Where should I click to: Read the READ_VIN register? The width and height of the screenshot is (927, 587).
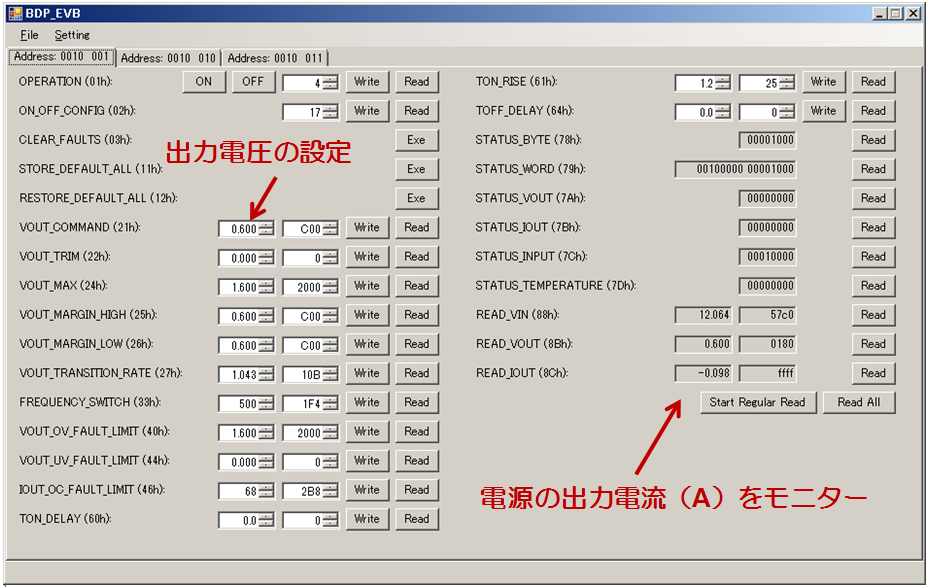(x=873, y=315)
